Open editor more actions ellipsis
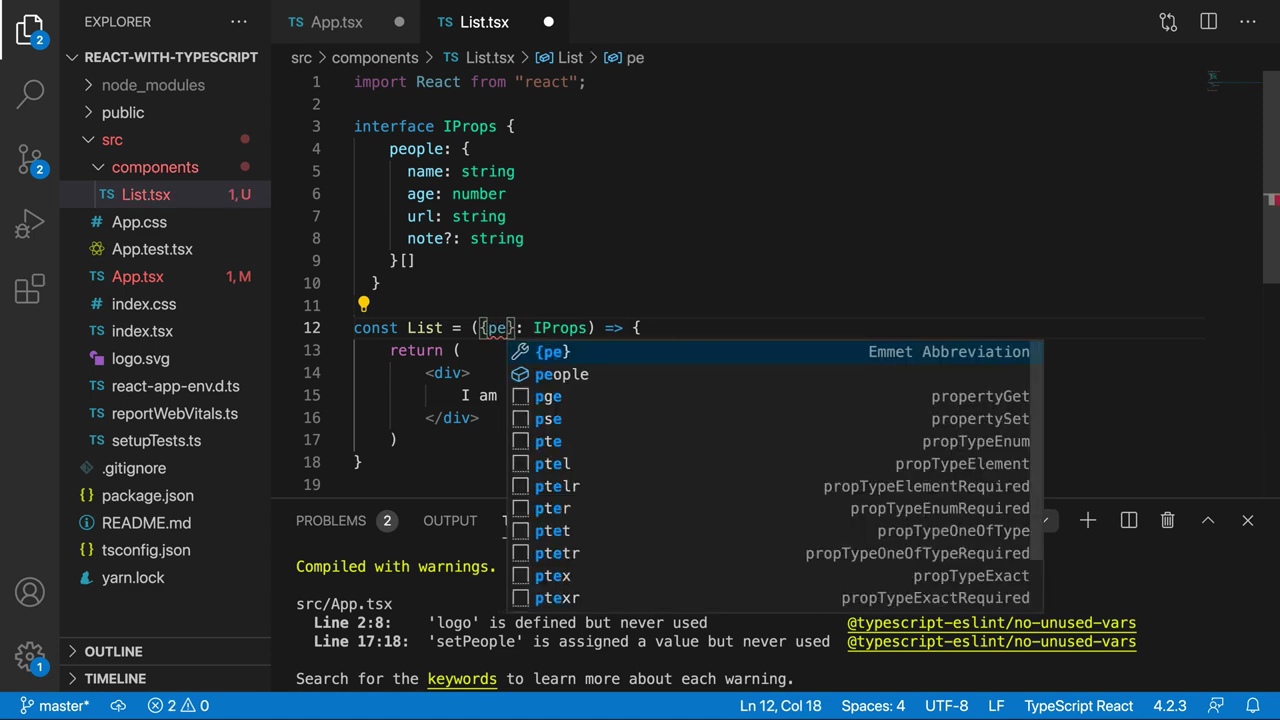 [1248, 21]
